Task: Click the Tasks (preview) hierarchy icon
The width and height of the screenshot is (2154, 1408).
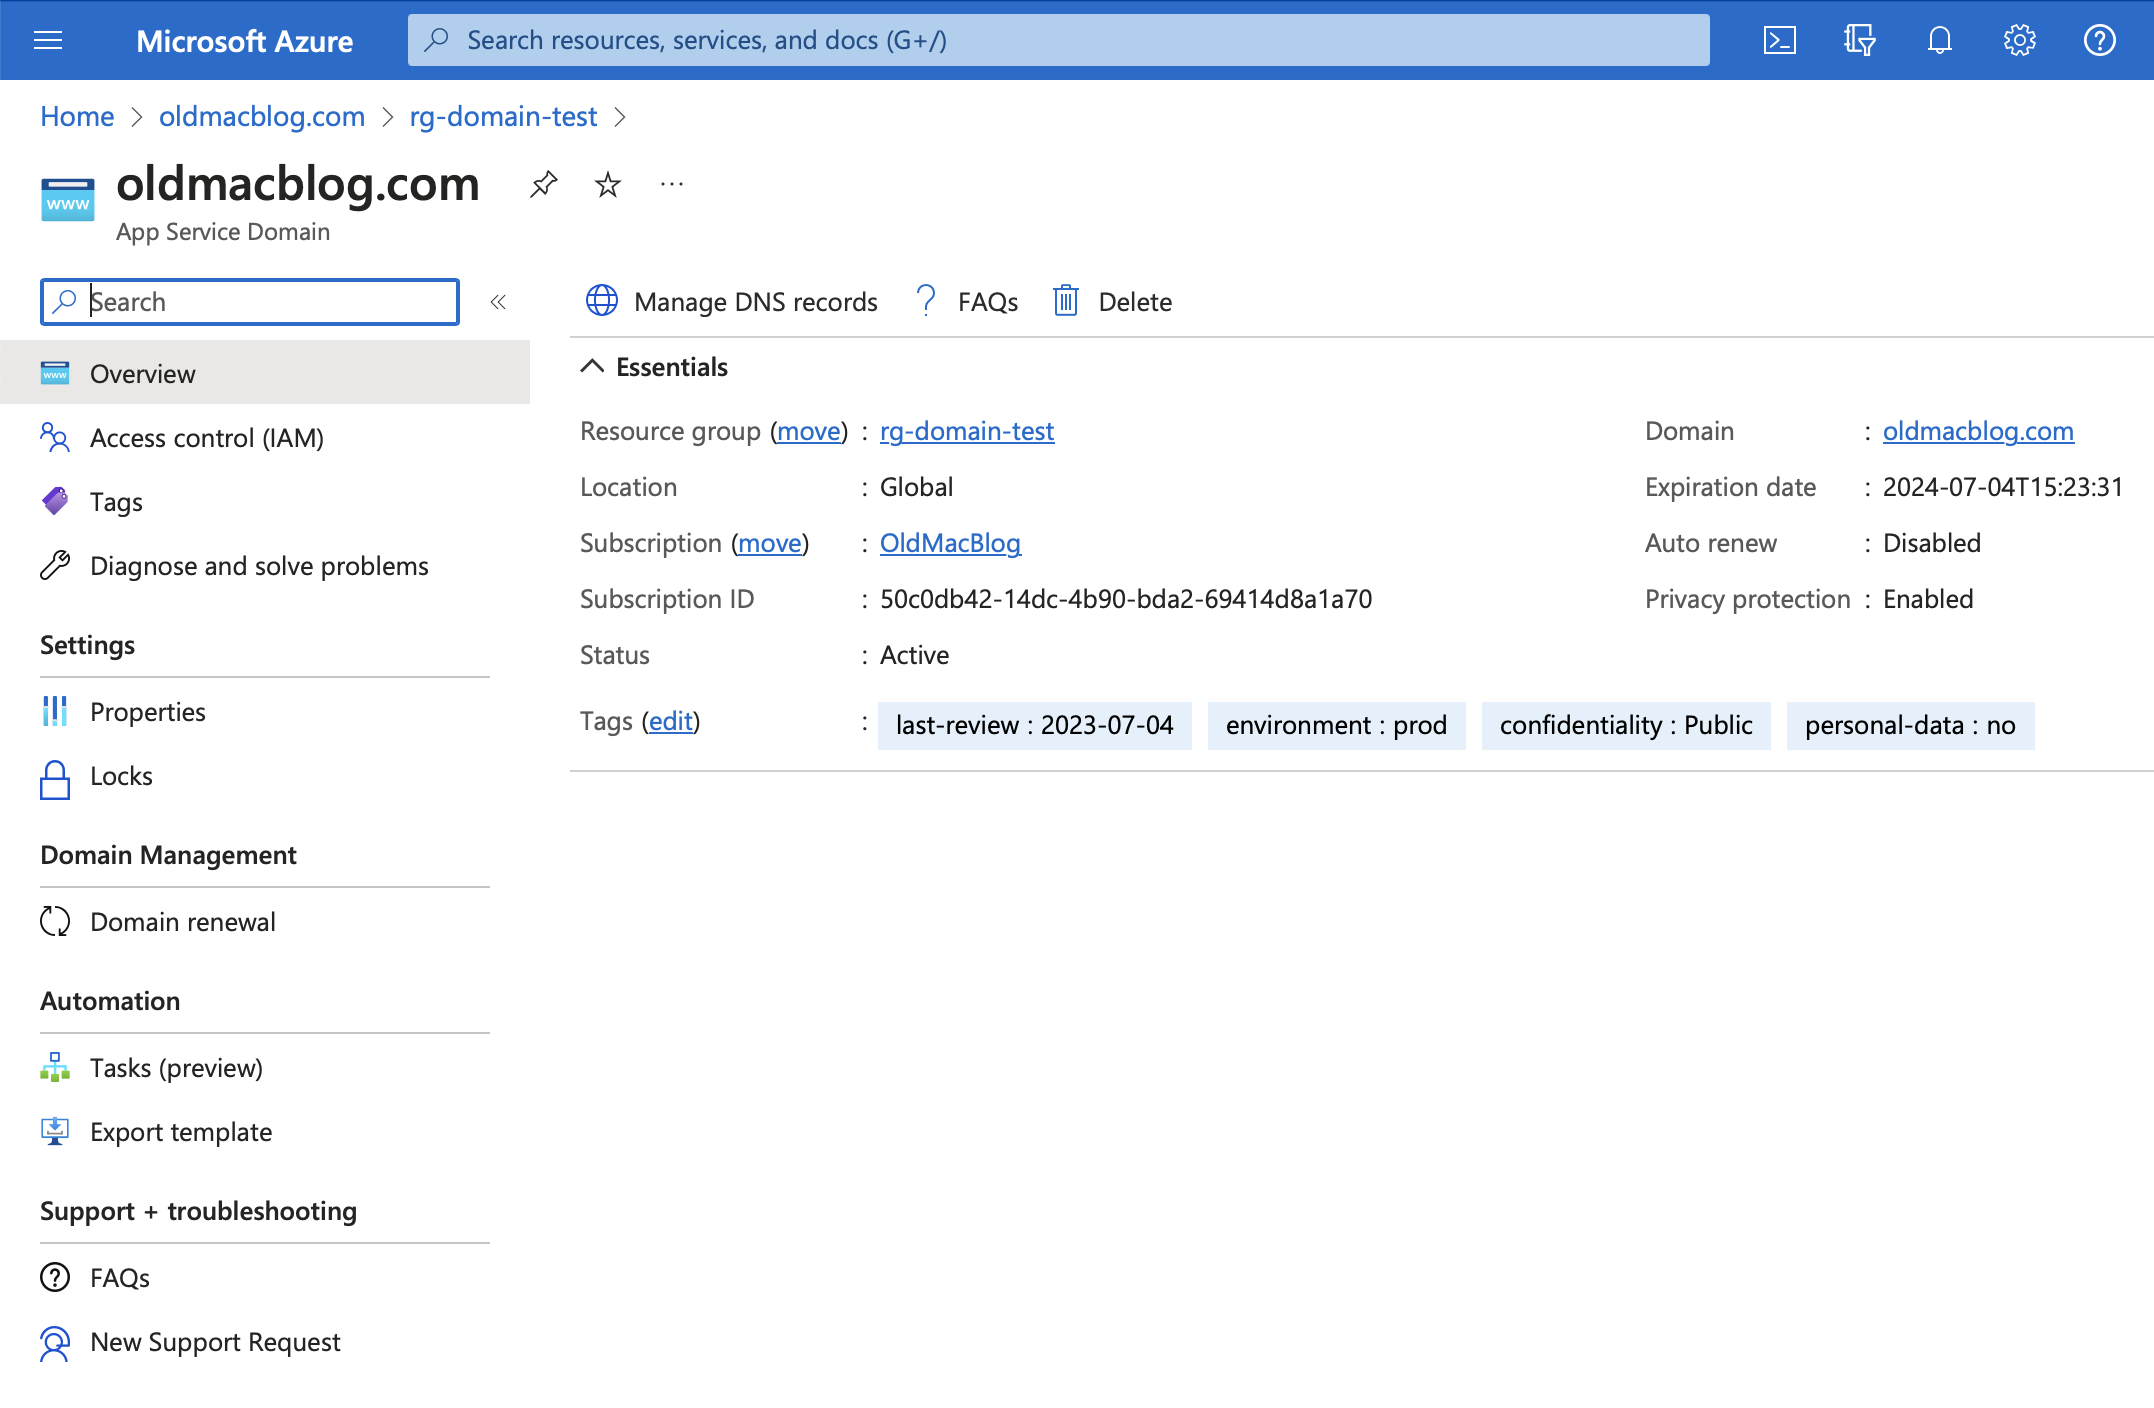Action: pos(55,1067)
